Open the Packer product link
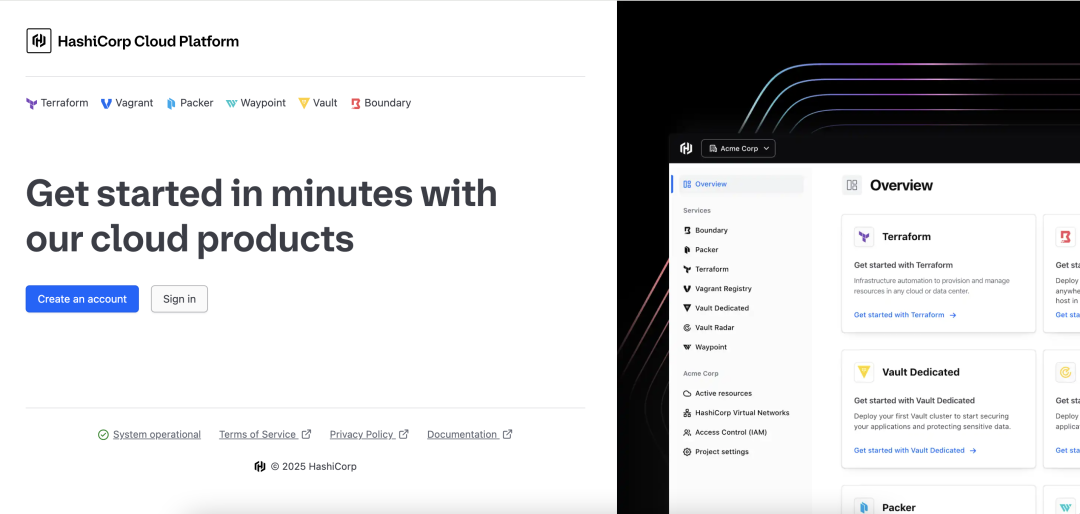The width and height of the screenshot is (1080, 514). [x=190, y=103]
